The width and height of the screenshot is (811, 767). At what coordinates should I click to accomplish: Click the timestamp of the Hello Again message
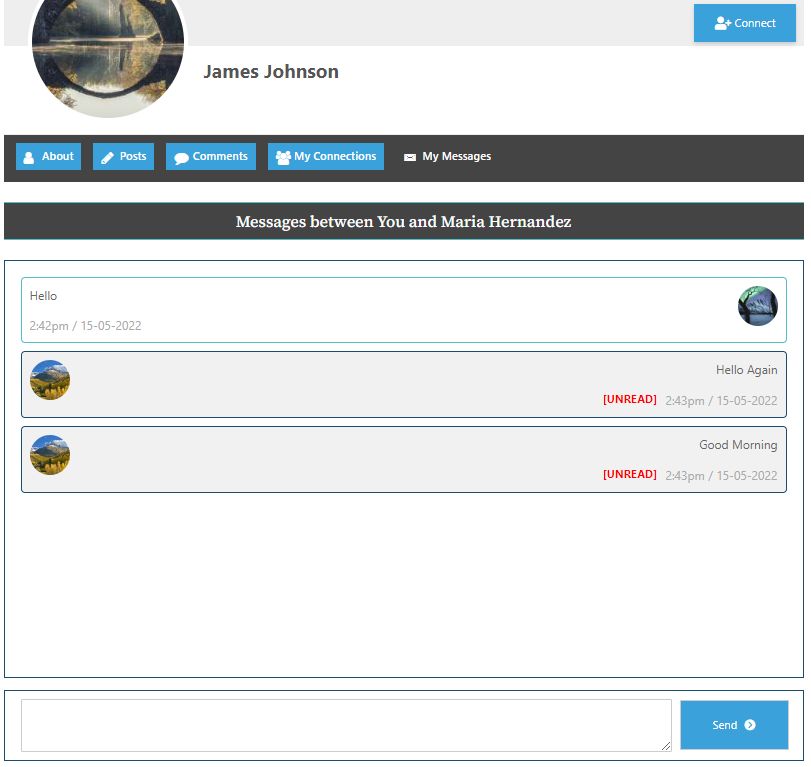click(721, 401)
